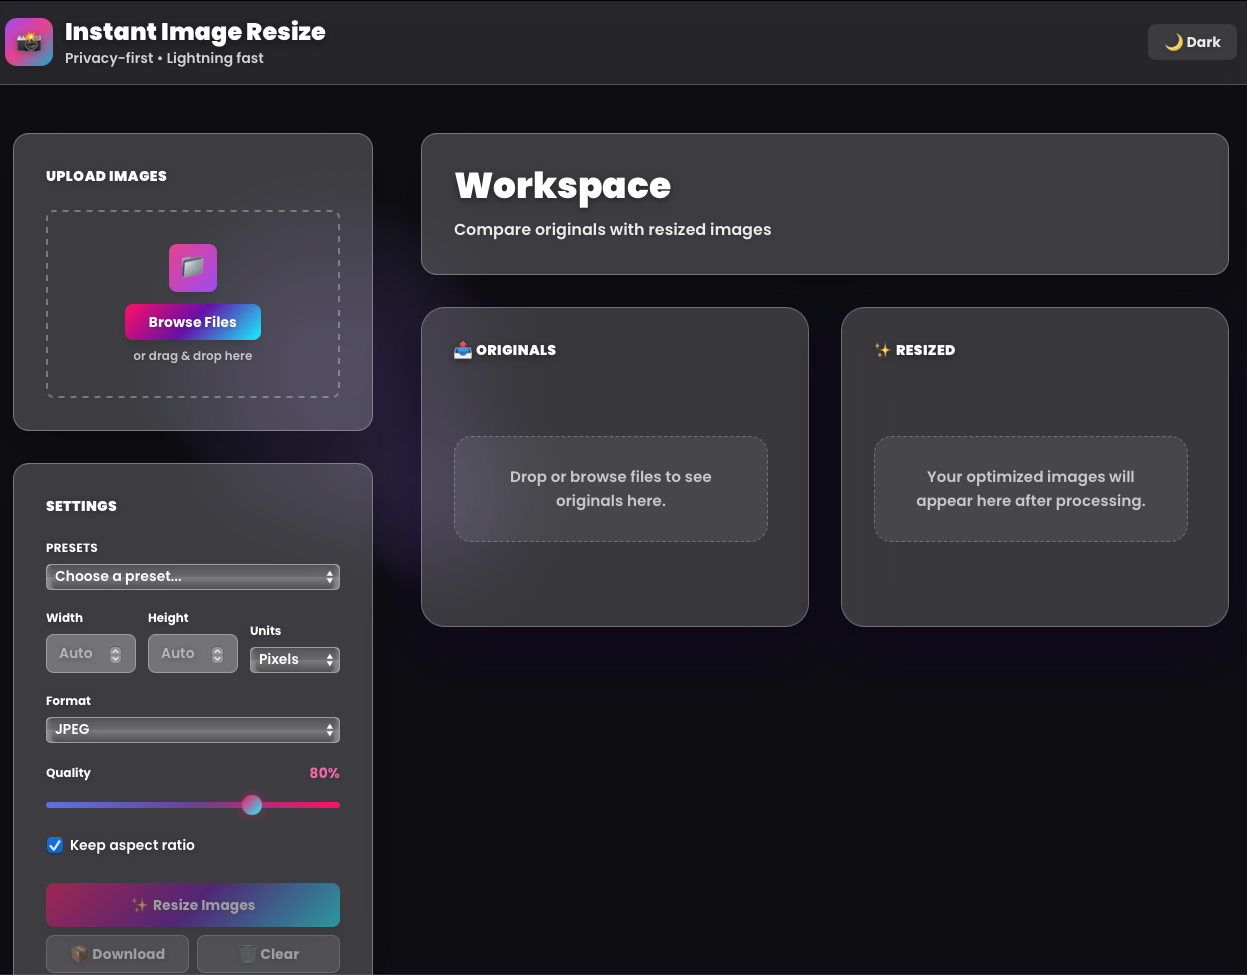The image size is (1247, 975).
Task: Click the Resize Images button
Action: (x=193, y=905)
